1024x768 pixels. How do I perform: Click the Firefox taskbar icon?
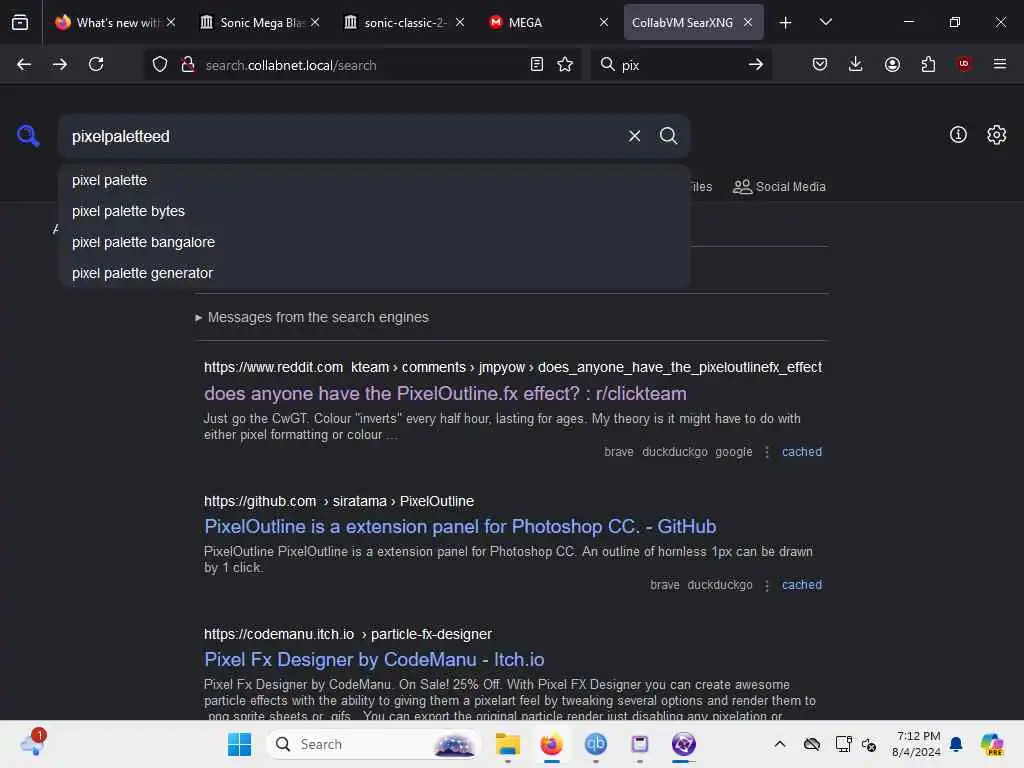coord(552,744)
